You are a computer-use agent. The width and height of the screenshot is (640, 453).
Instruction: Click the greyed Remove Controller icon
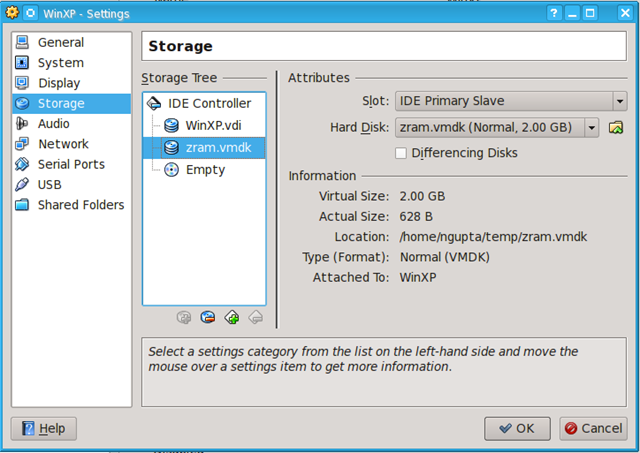click(x=256, y=318)
